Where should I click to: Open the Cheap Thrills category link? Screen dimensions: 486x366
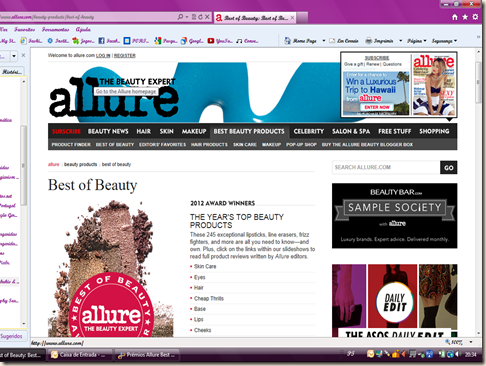[209, 298]
